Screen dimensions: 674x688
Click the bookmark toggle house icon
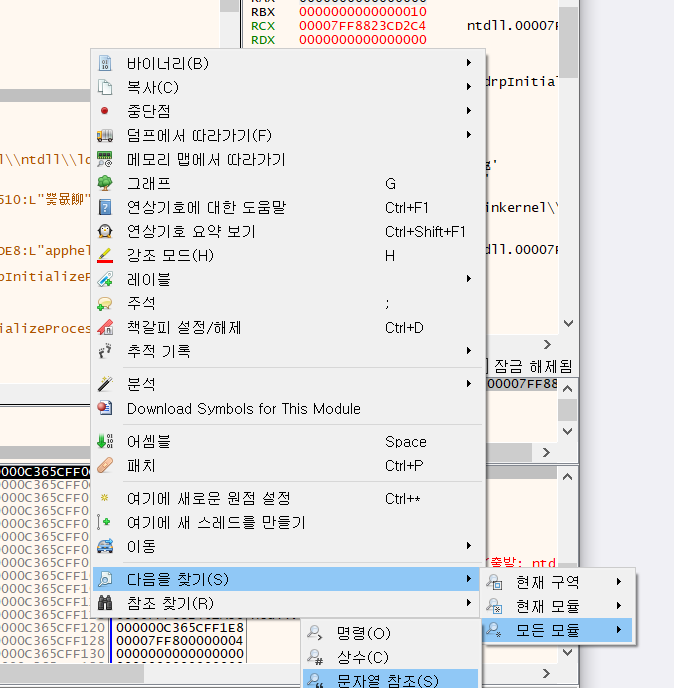pyautogui.click(x=105, y=327)
